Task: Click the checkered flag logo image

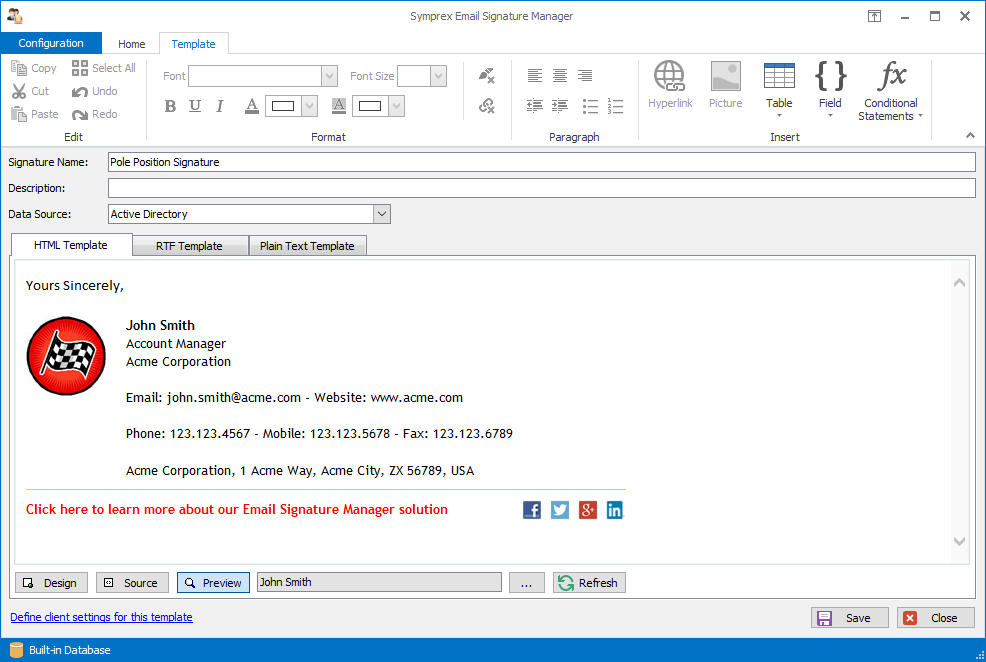Action: [x=66, y=356]
